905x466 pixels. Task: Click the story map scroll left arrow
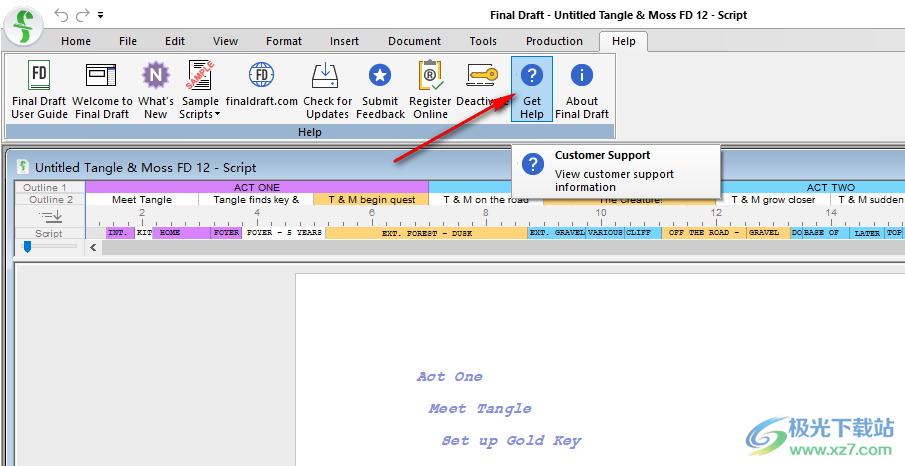pos(94,247)
